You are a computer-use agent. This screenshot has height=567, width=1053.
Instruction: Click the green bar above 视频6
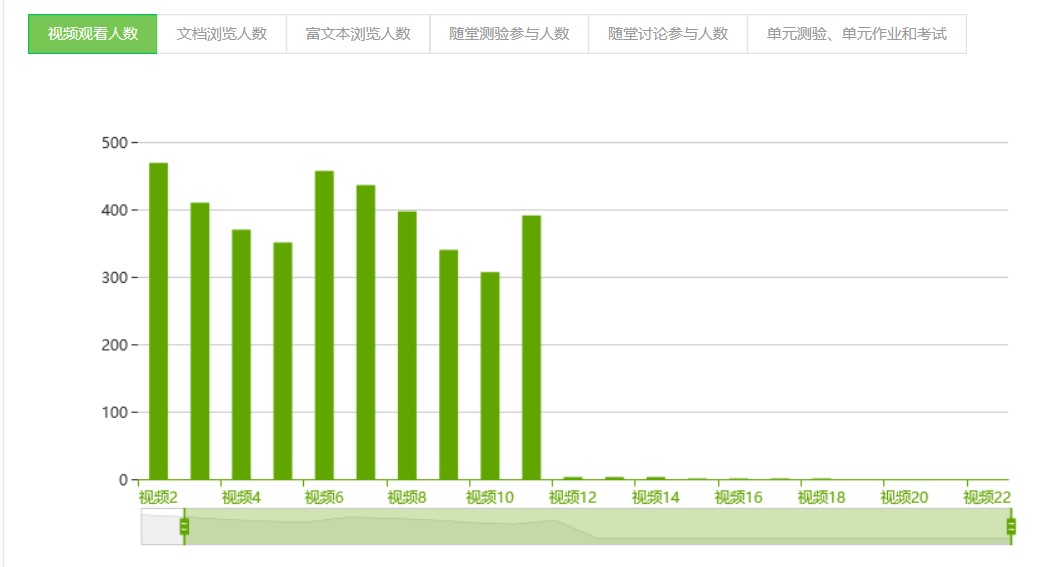[324, 326]
